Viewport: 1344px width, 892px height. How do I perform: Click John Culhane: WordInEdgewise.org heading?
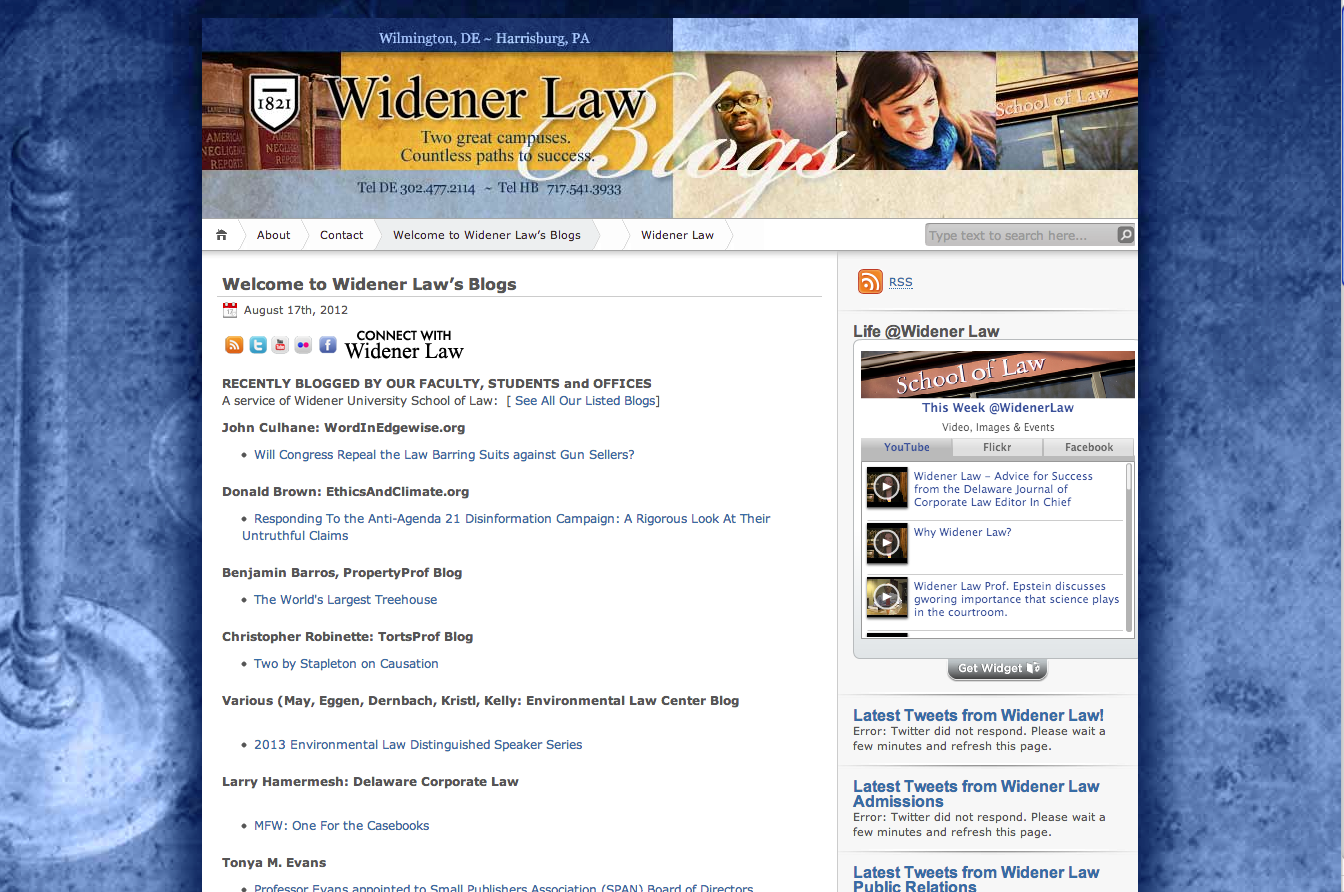click(343, 428)
